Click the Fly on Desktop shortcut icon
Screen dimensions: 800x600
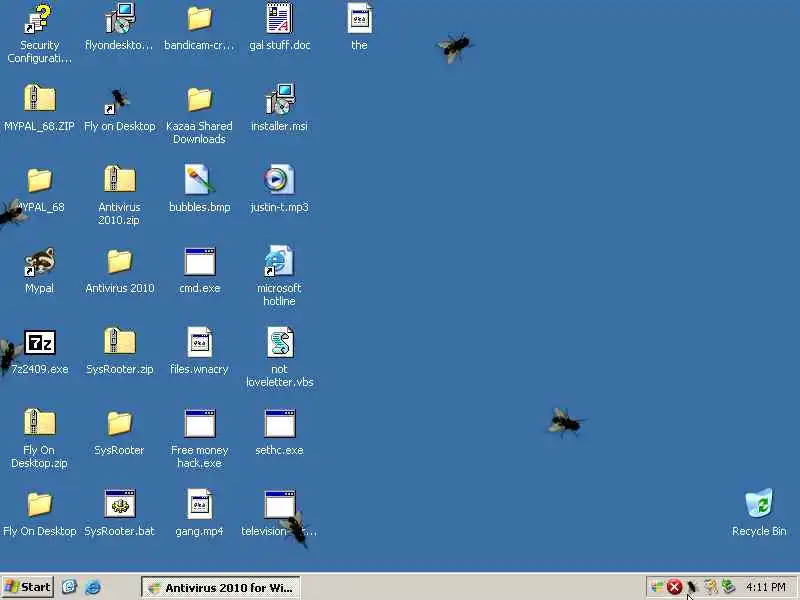pos(118,101)
